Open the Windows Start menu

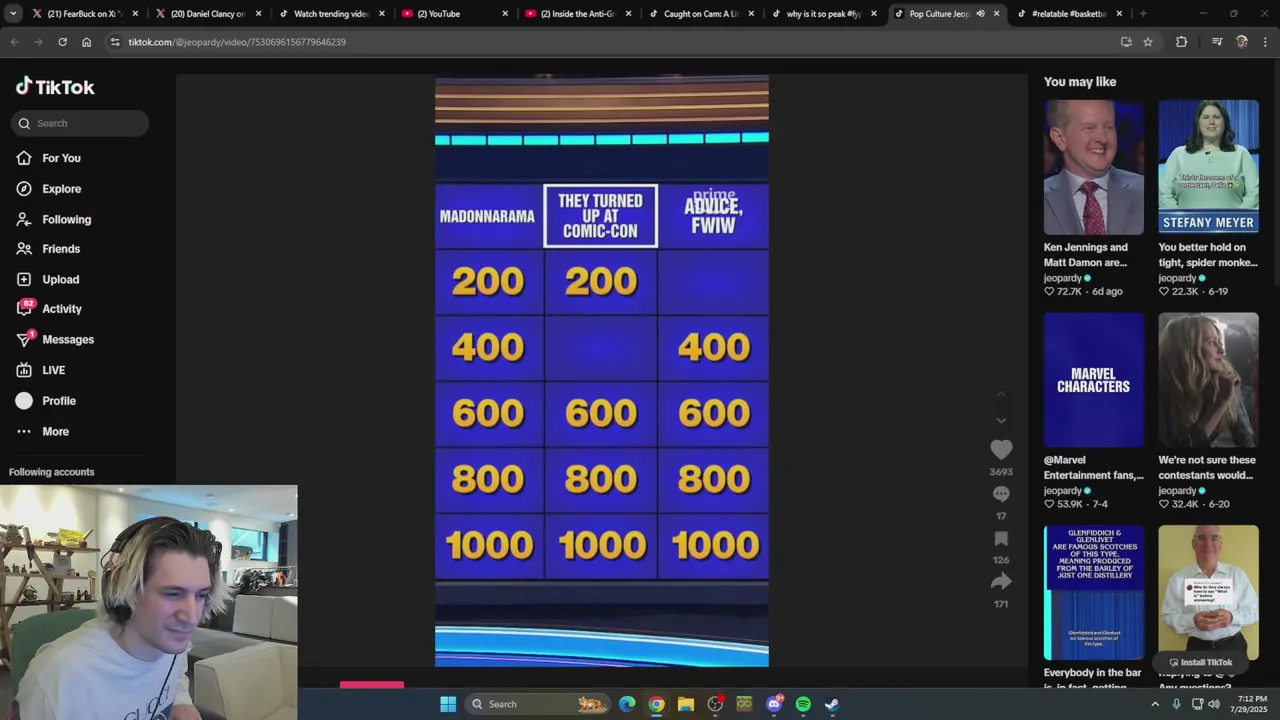pyautogui.click(x=448, y=704)
